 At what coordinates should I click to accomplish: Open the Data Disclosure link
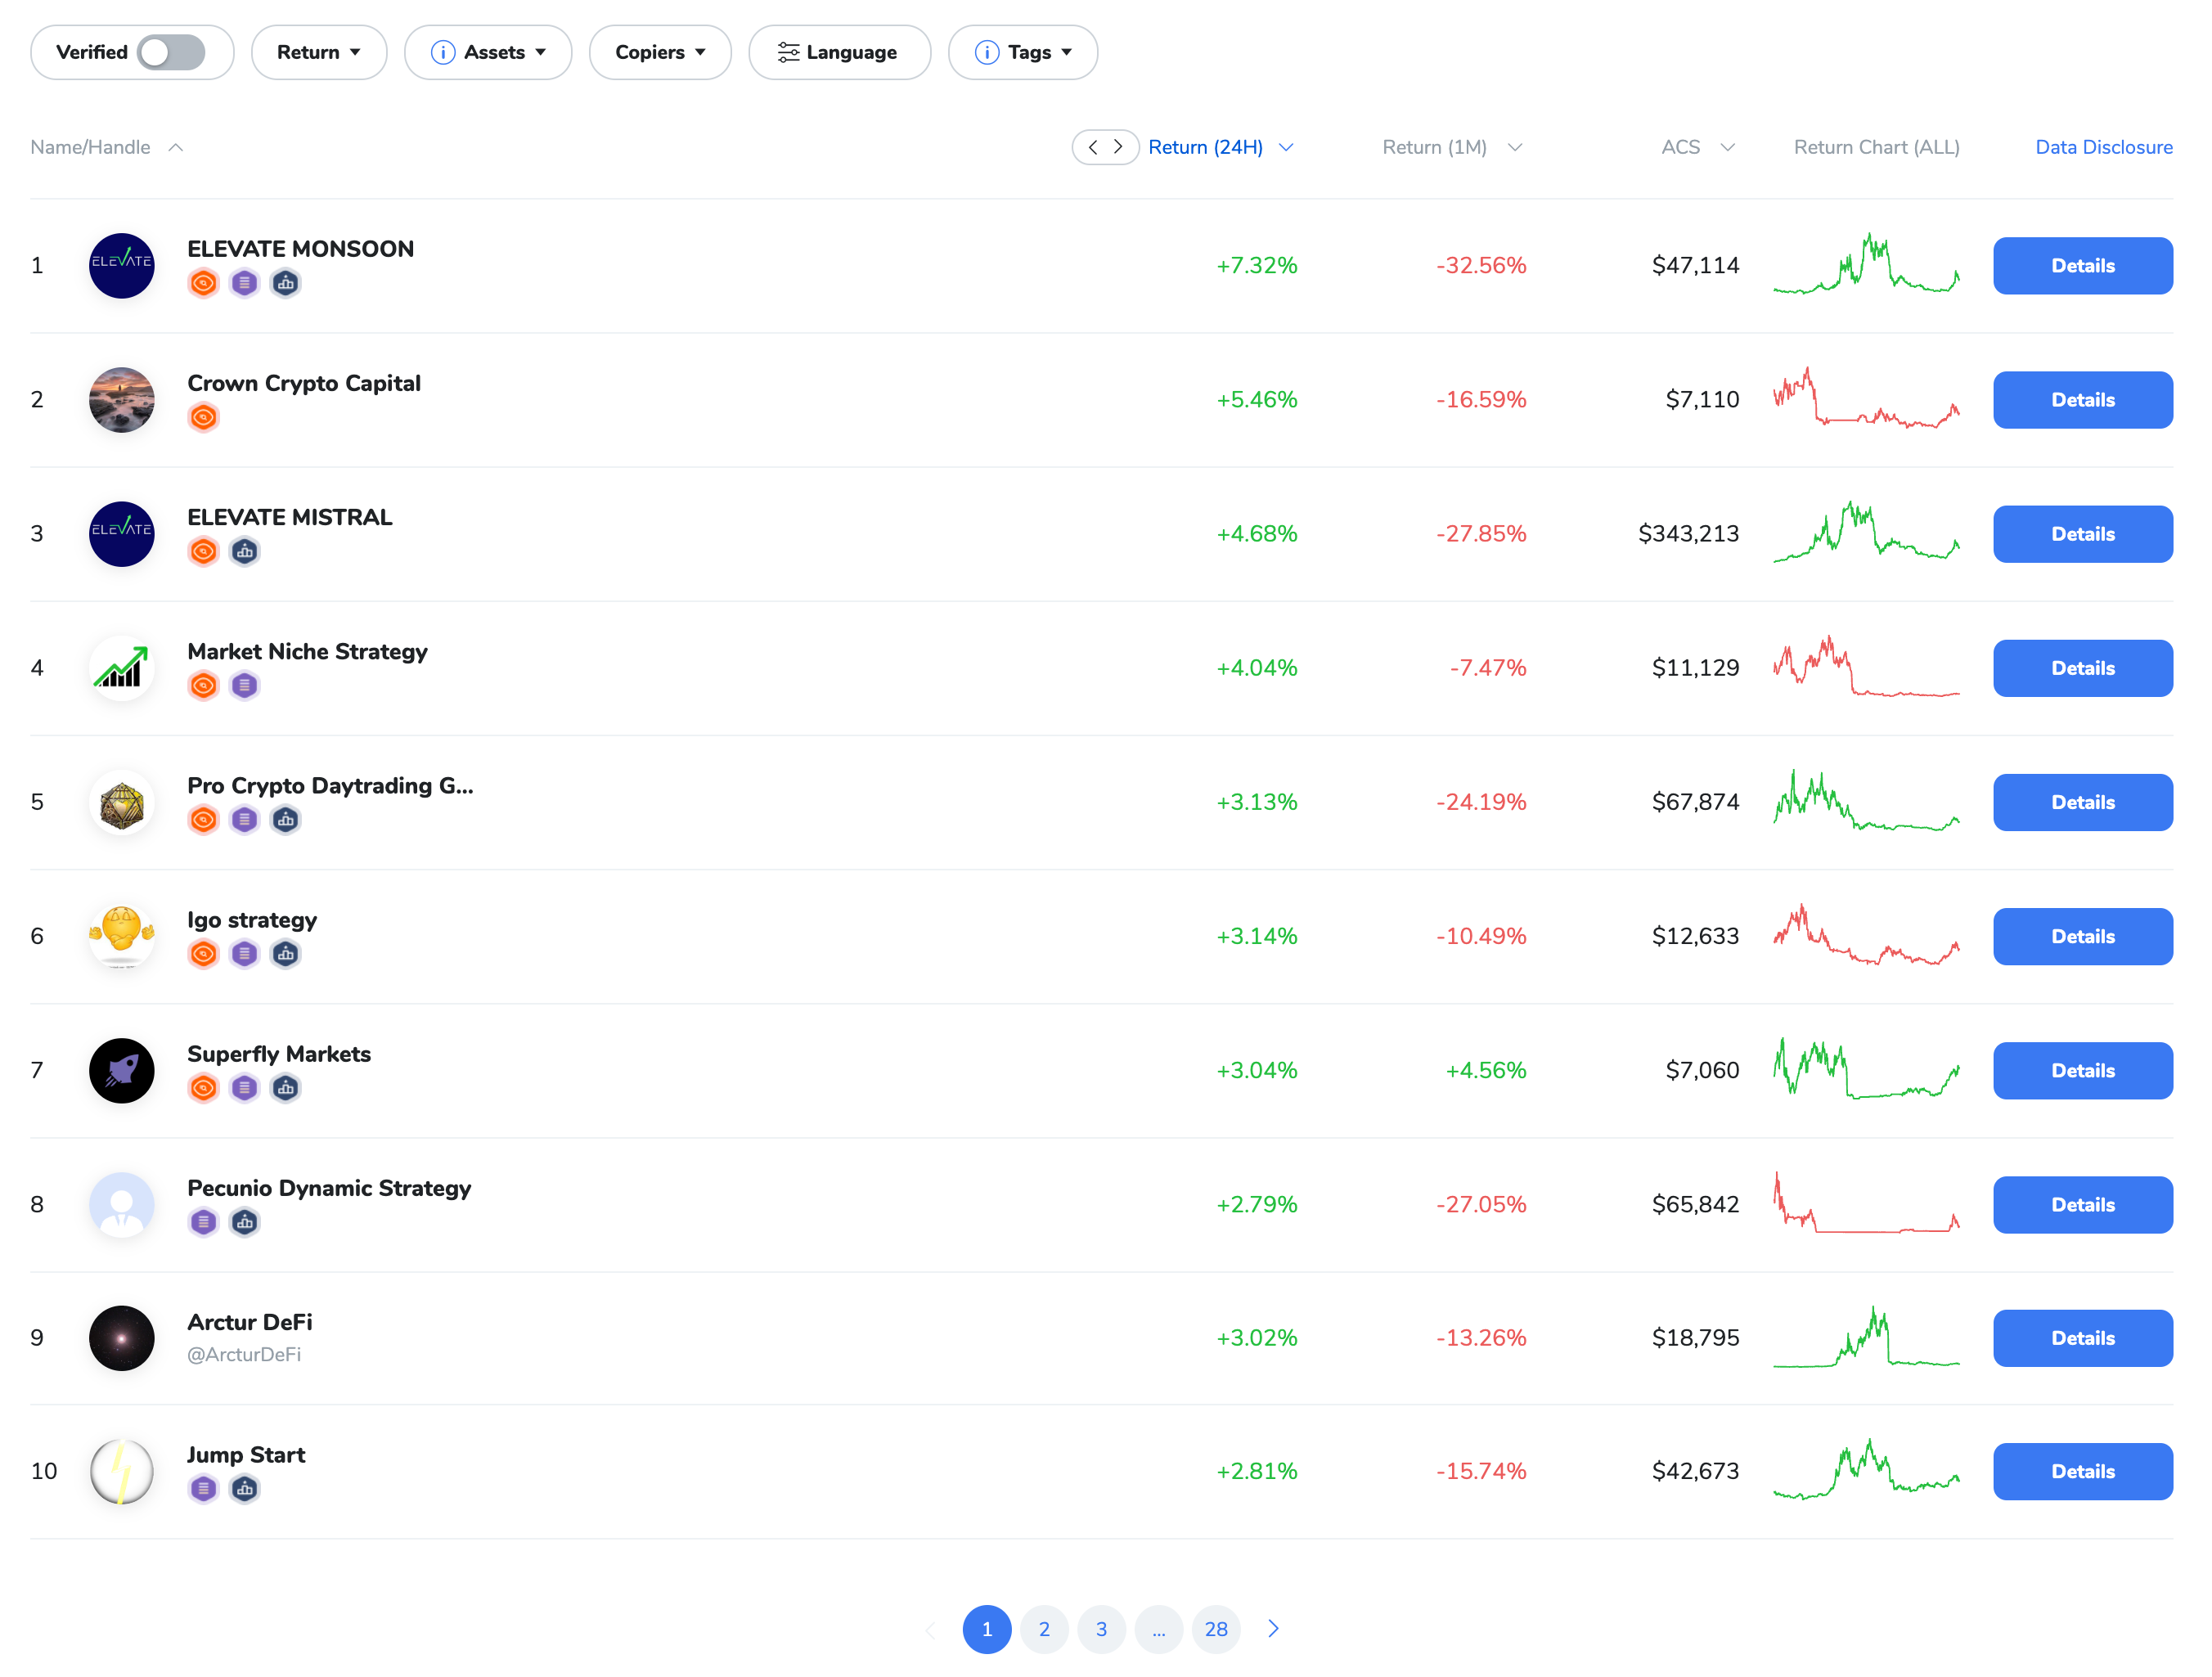pos(2104,147)
